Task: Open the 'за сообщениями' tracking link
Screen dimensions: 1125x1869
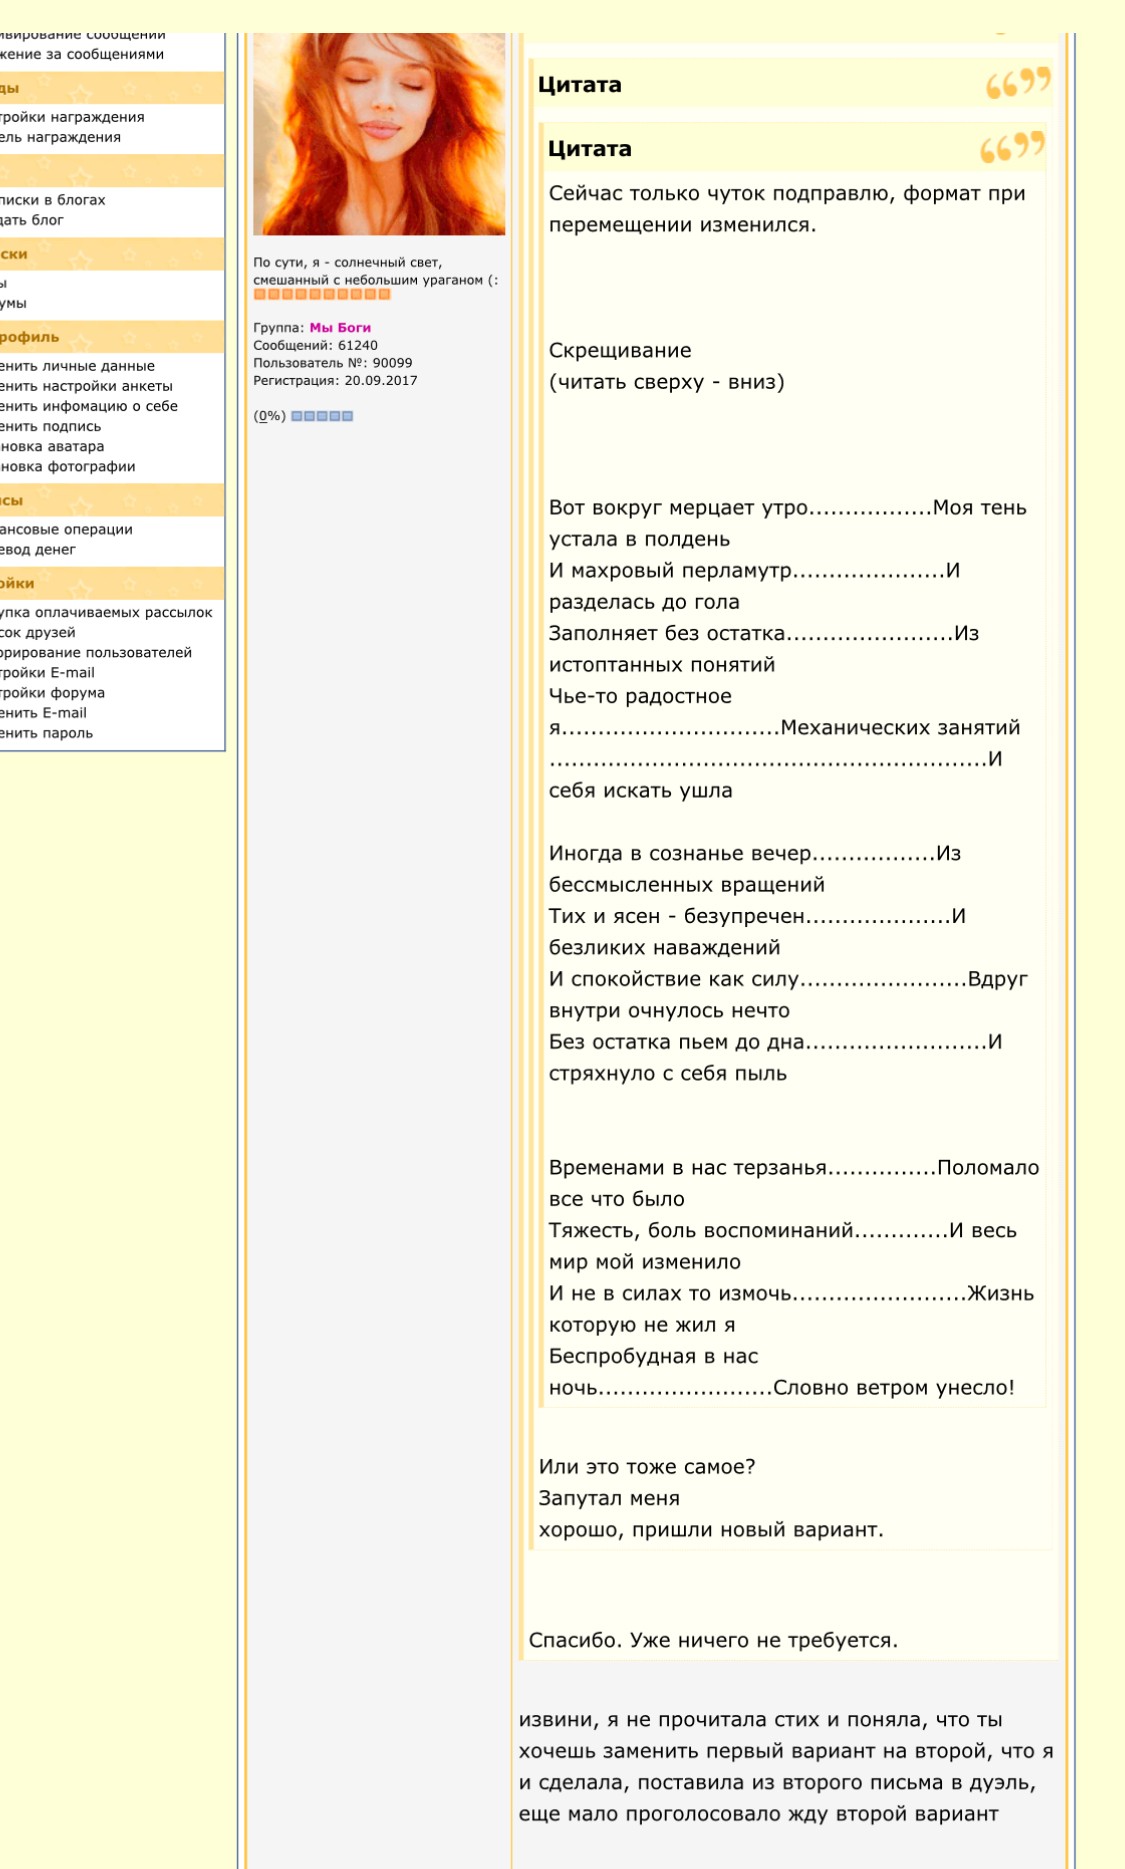Action: click(82, 54)
